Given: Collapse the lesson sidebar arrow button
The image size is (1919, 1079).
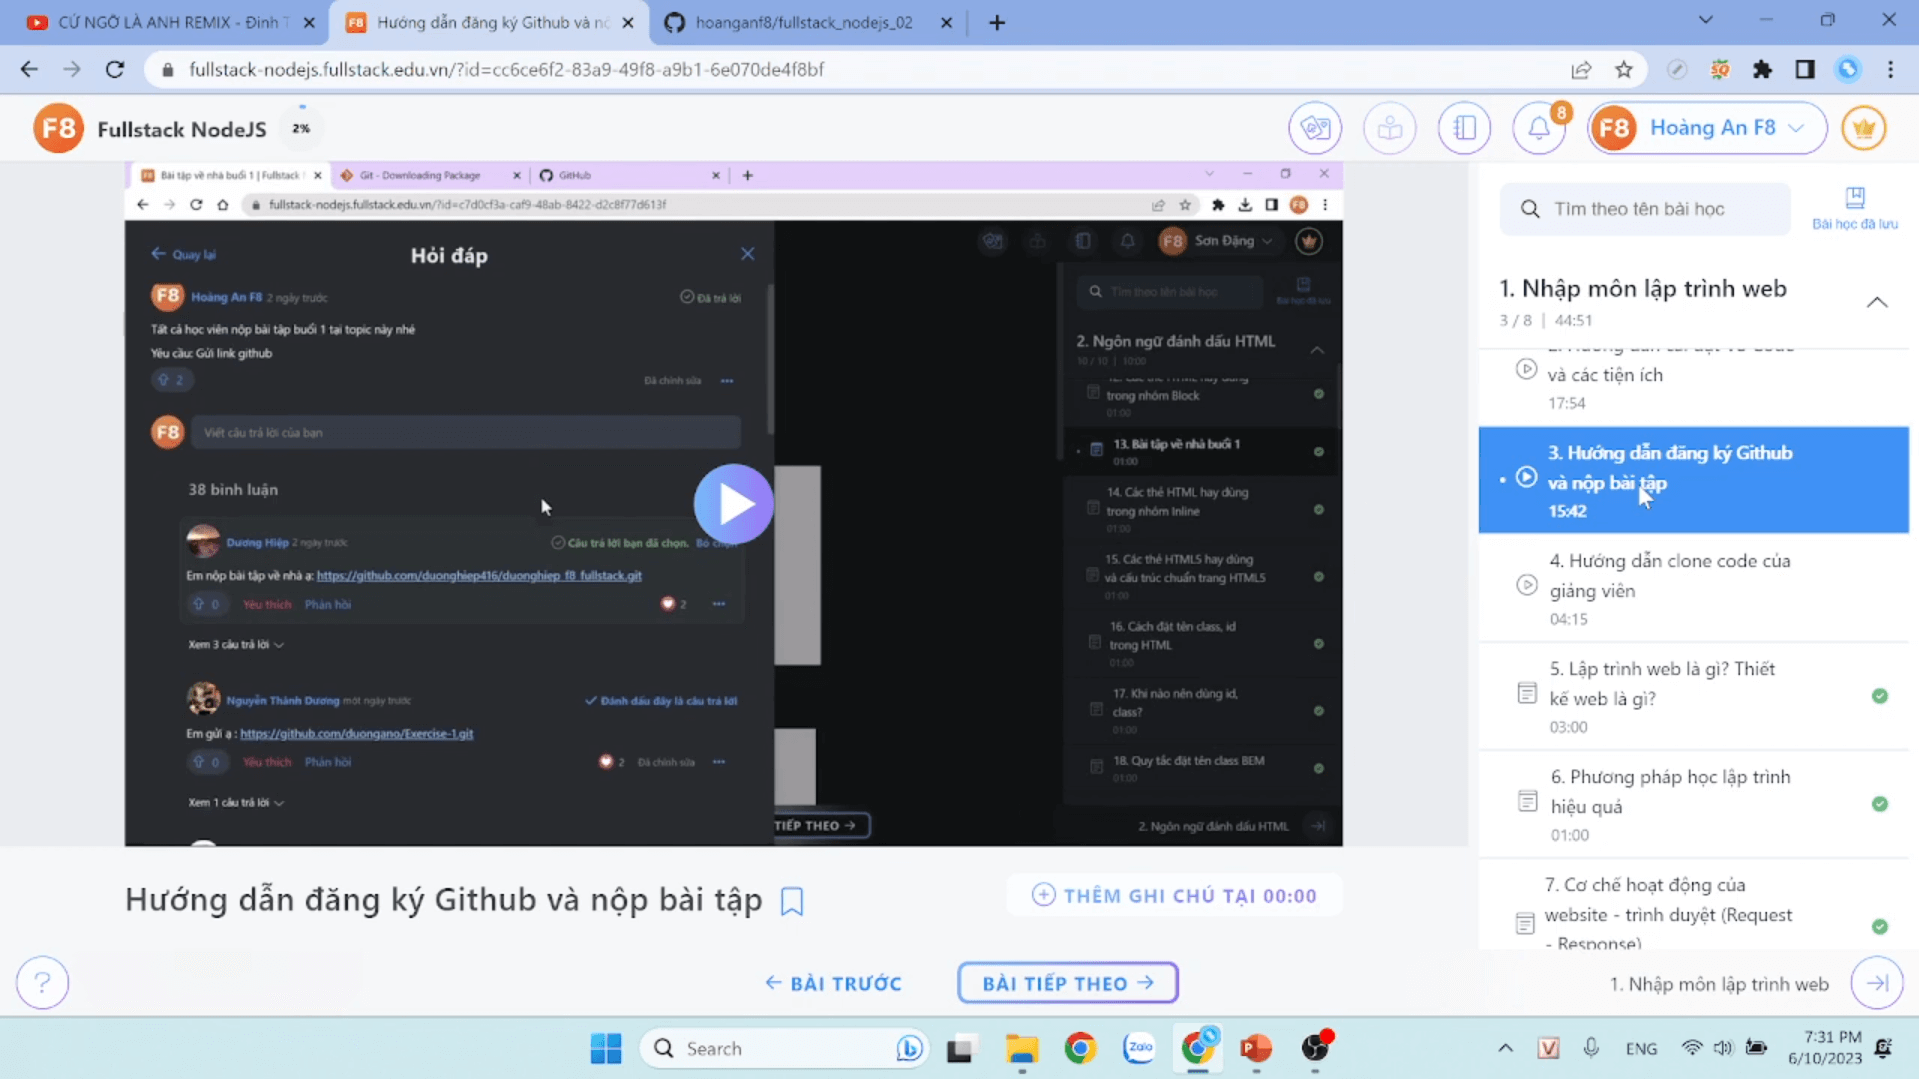Looking at the screenshot, I should [1877, 984].
